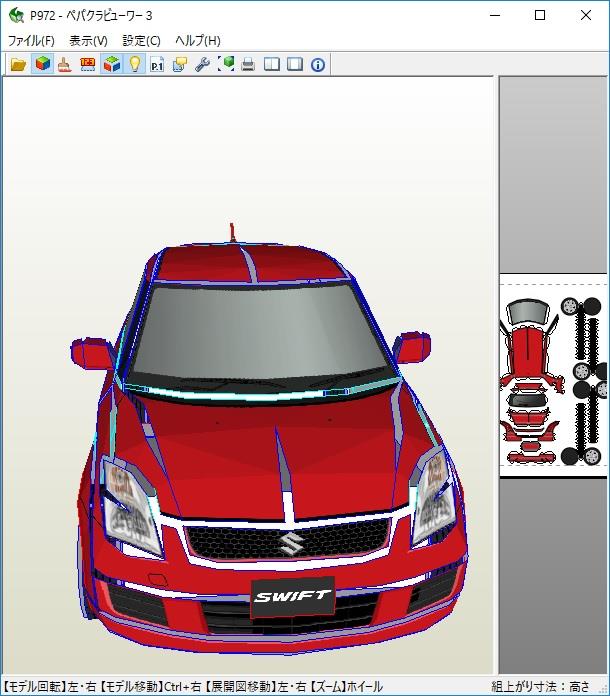Click the printer icon
This screenshot has width=610, height=696.
click(x=249, y=65)
